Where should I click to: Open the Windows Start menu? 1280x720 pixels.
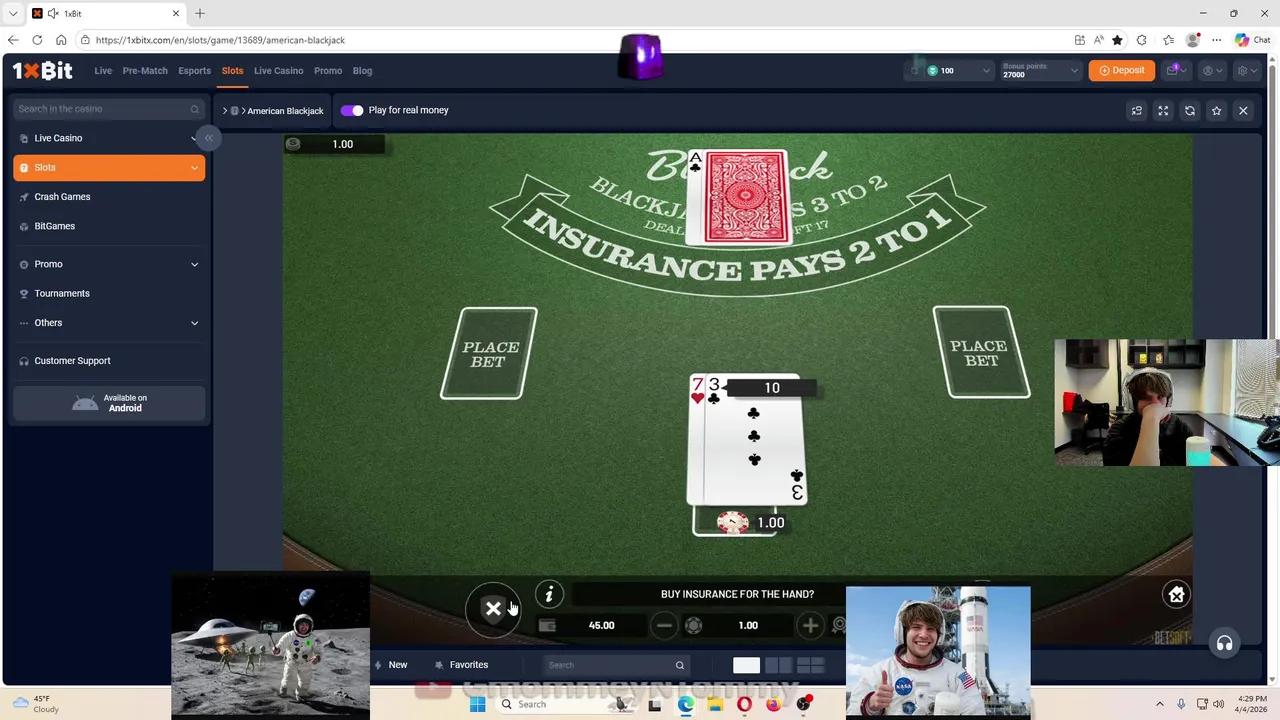coord(477,704)
